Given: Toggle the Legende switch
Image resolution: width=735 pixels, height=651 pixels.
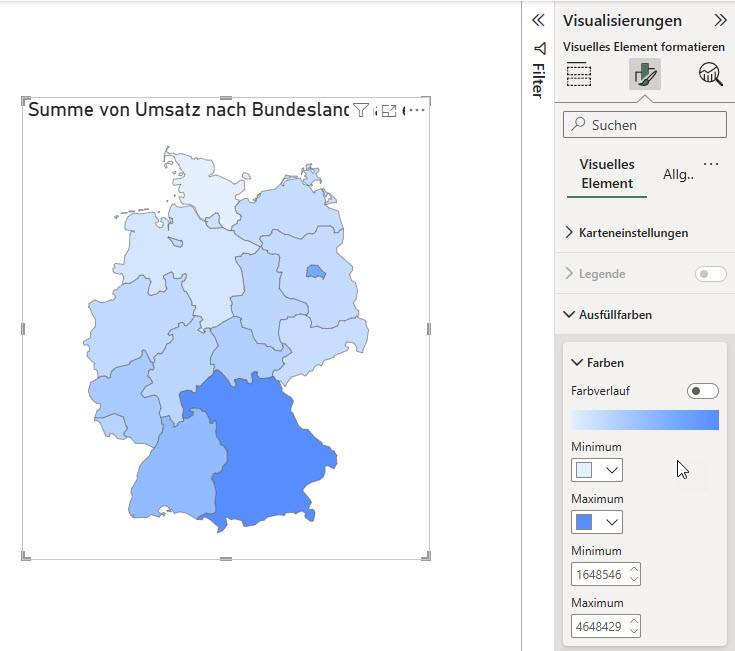Looking at the screenshot, I should (x=710, y=274).
